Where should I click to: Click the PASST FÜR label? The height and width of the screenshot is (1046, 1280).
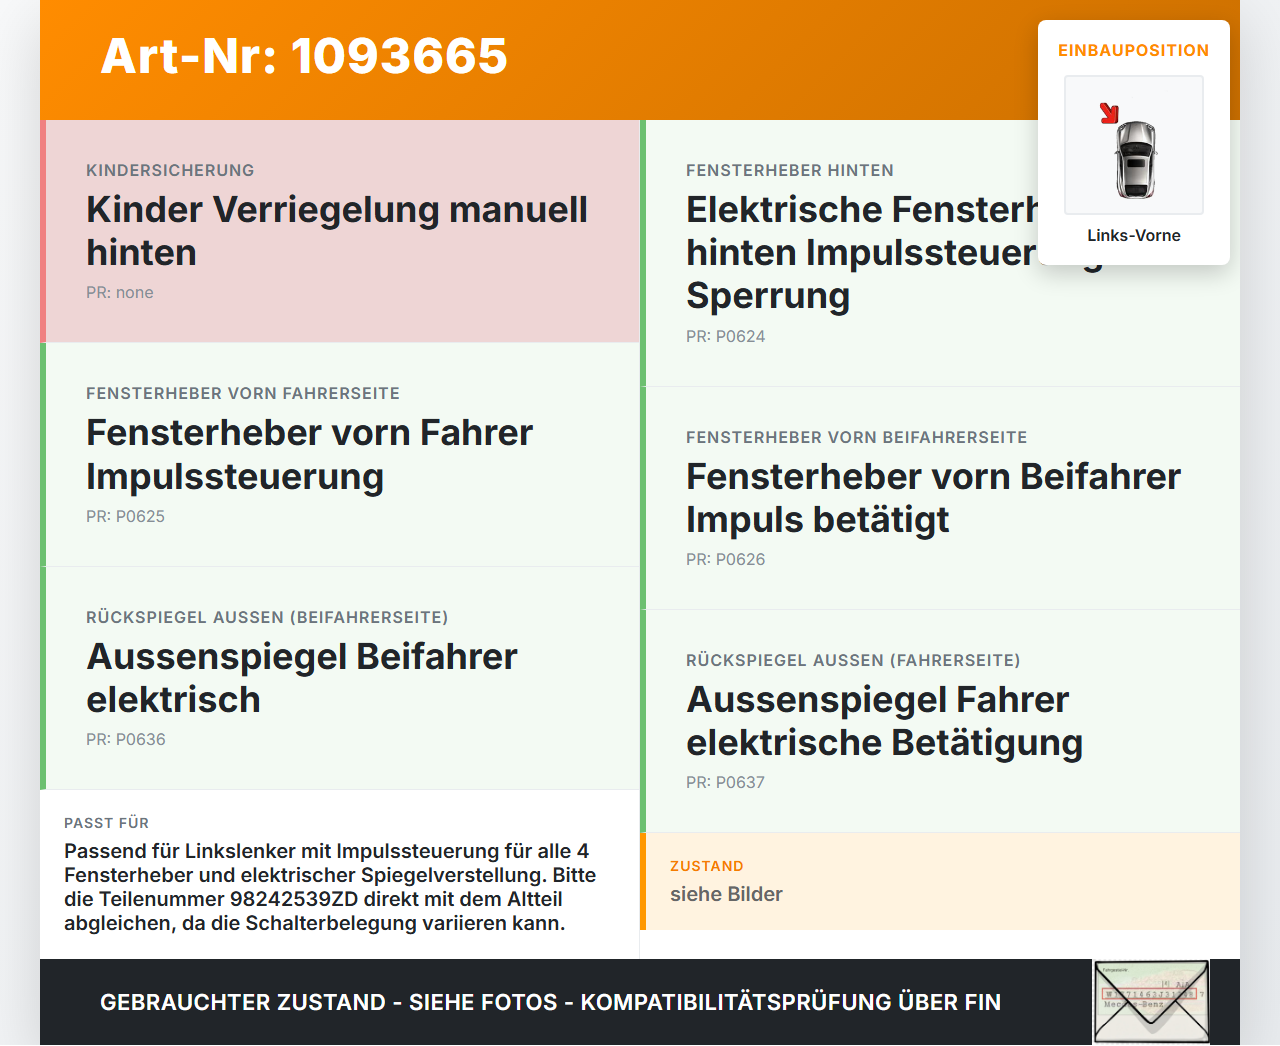[x=106, y=823]
